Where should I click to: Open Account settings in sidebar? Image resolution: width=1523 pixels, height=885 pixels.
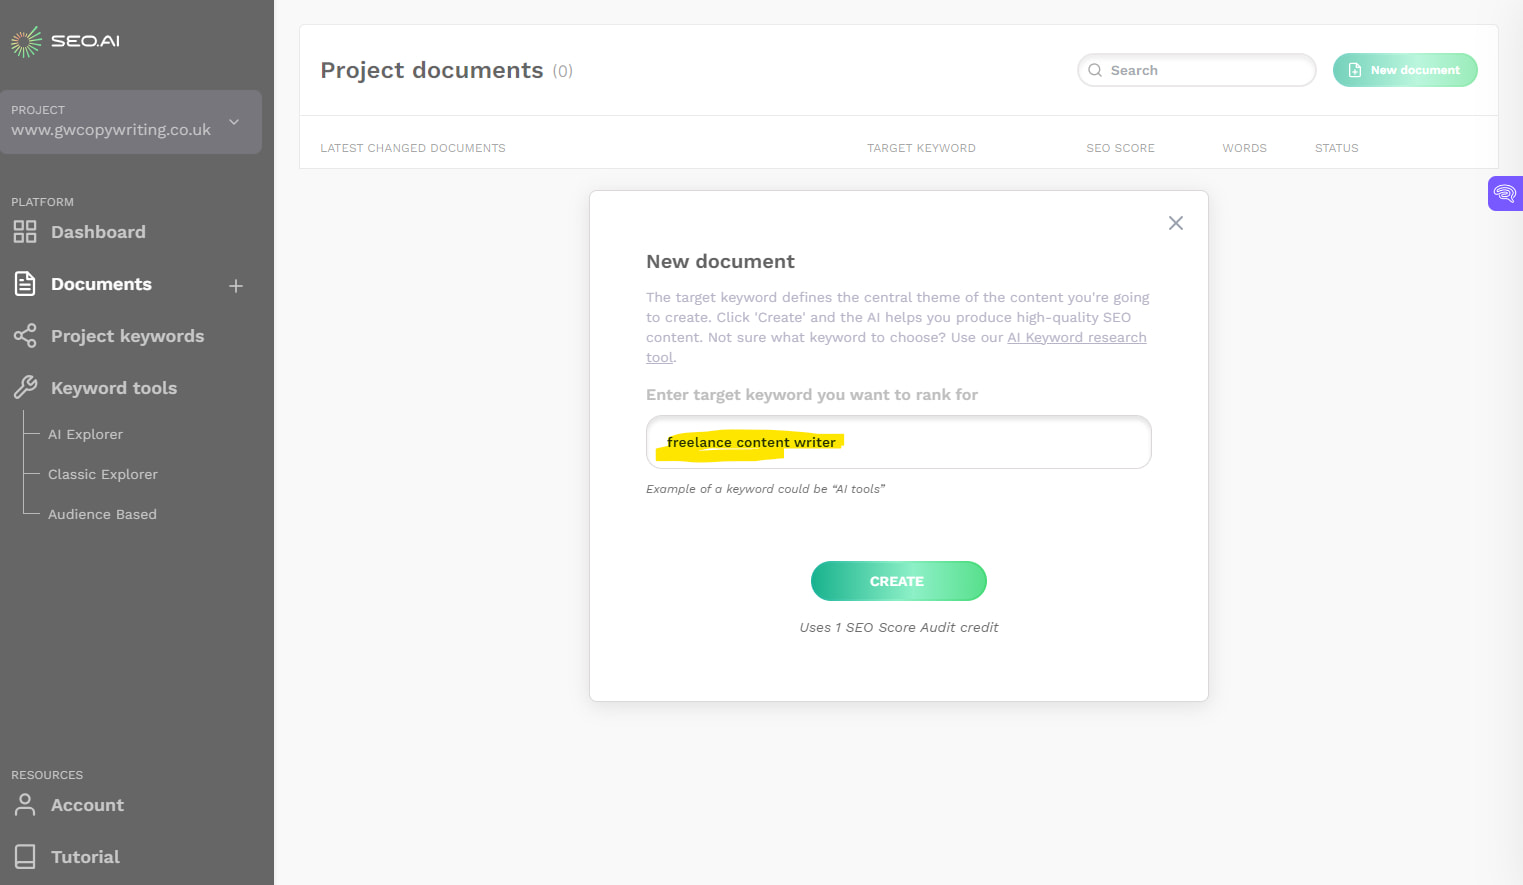(x=87, y=805)
